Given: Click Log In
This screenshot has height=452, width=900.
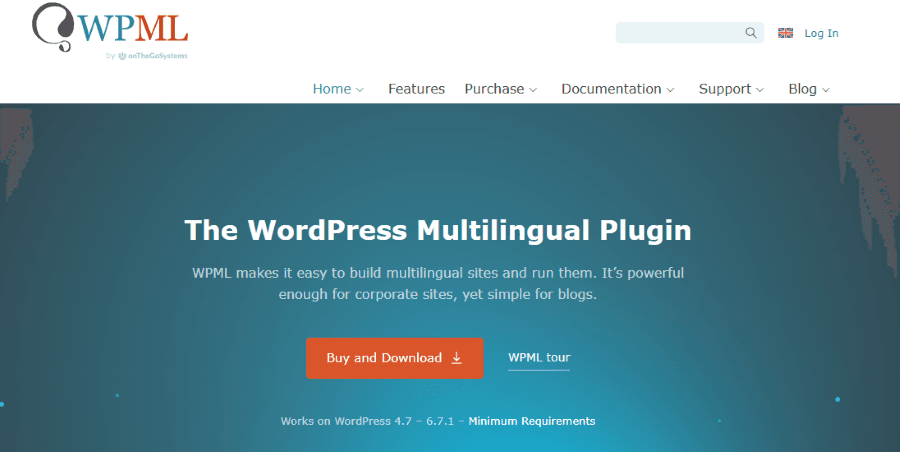Looking at the screenshot, I should pos(821,33).
